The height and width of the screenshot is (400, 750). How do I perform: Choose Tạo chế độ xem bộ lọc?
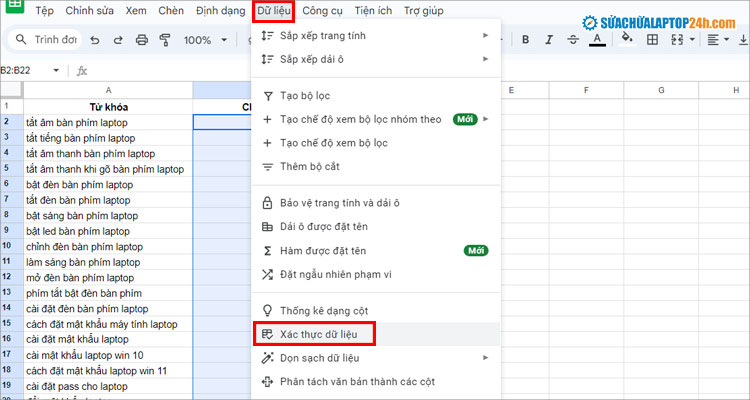[x=376, y=143]
